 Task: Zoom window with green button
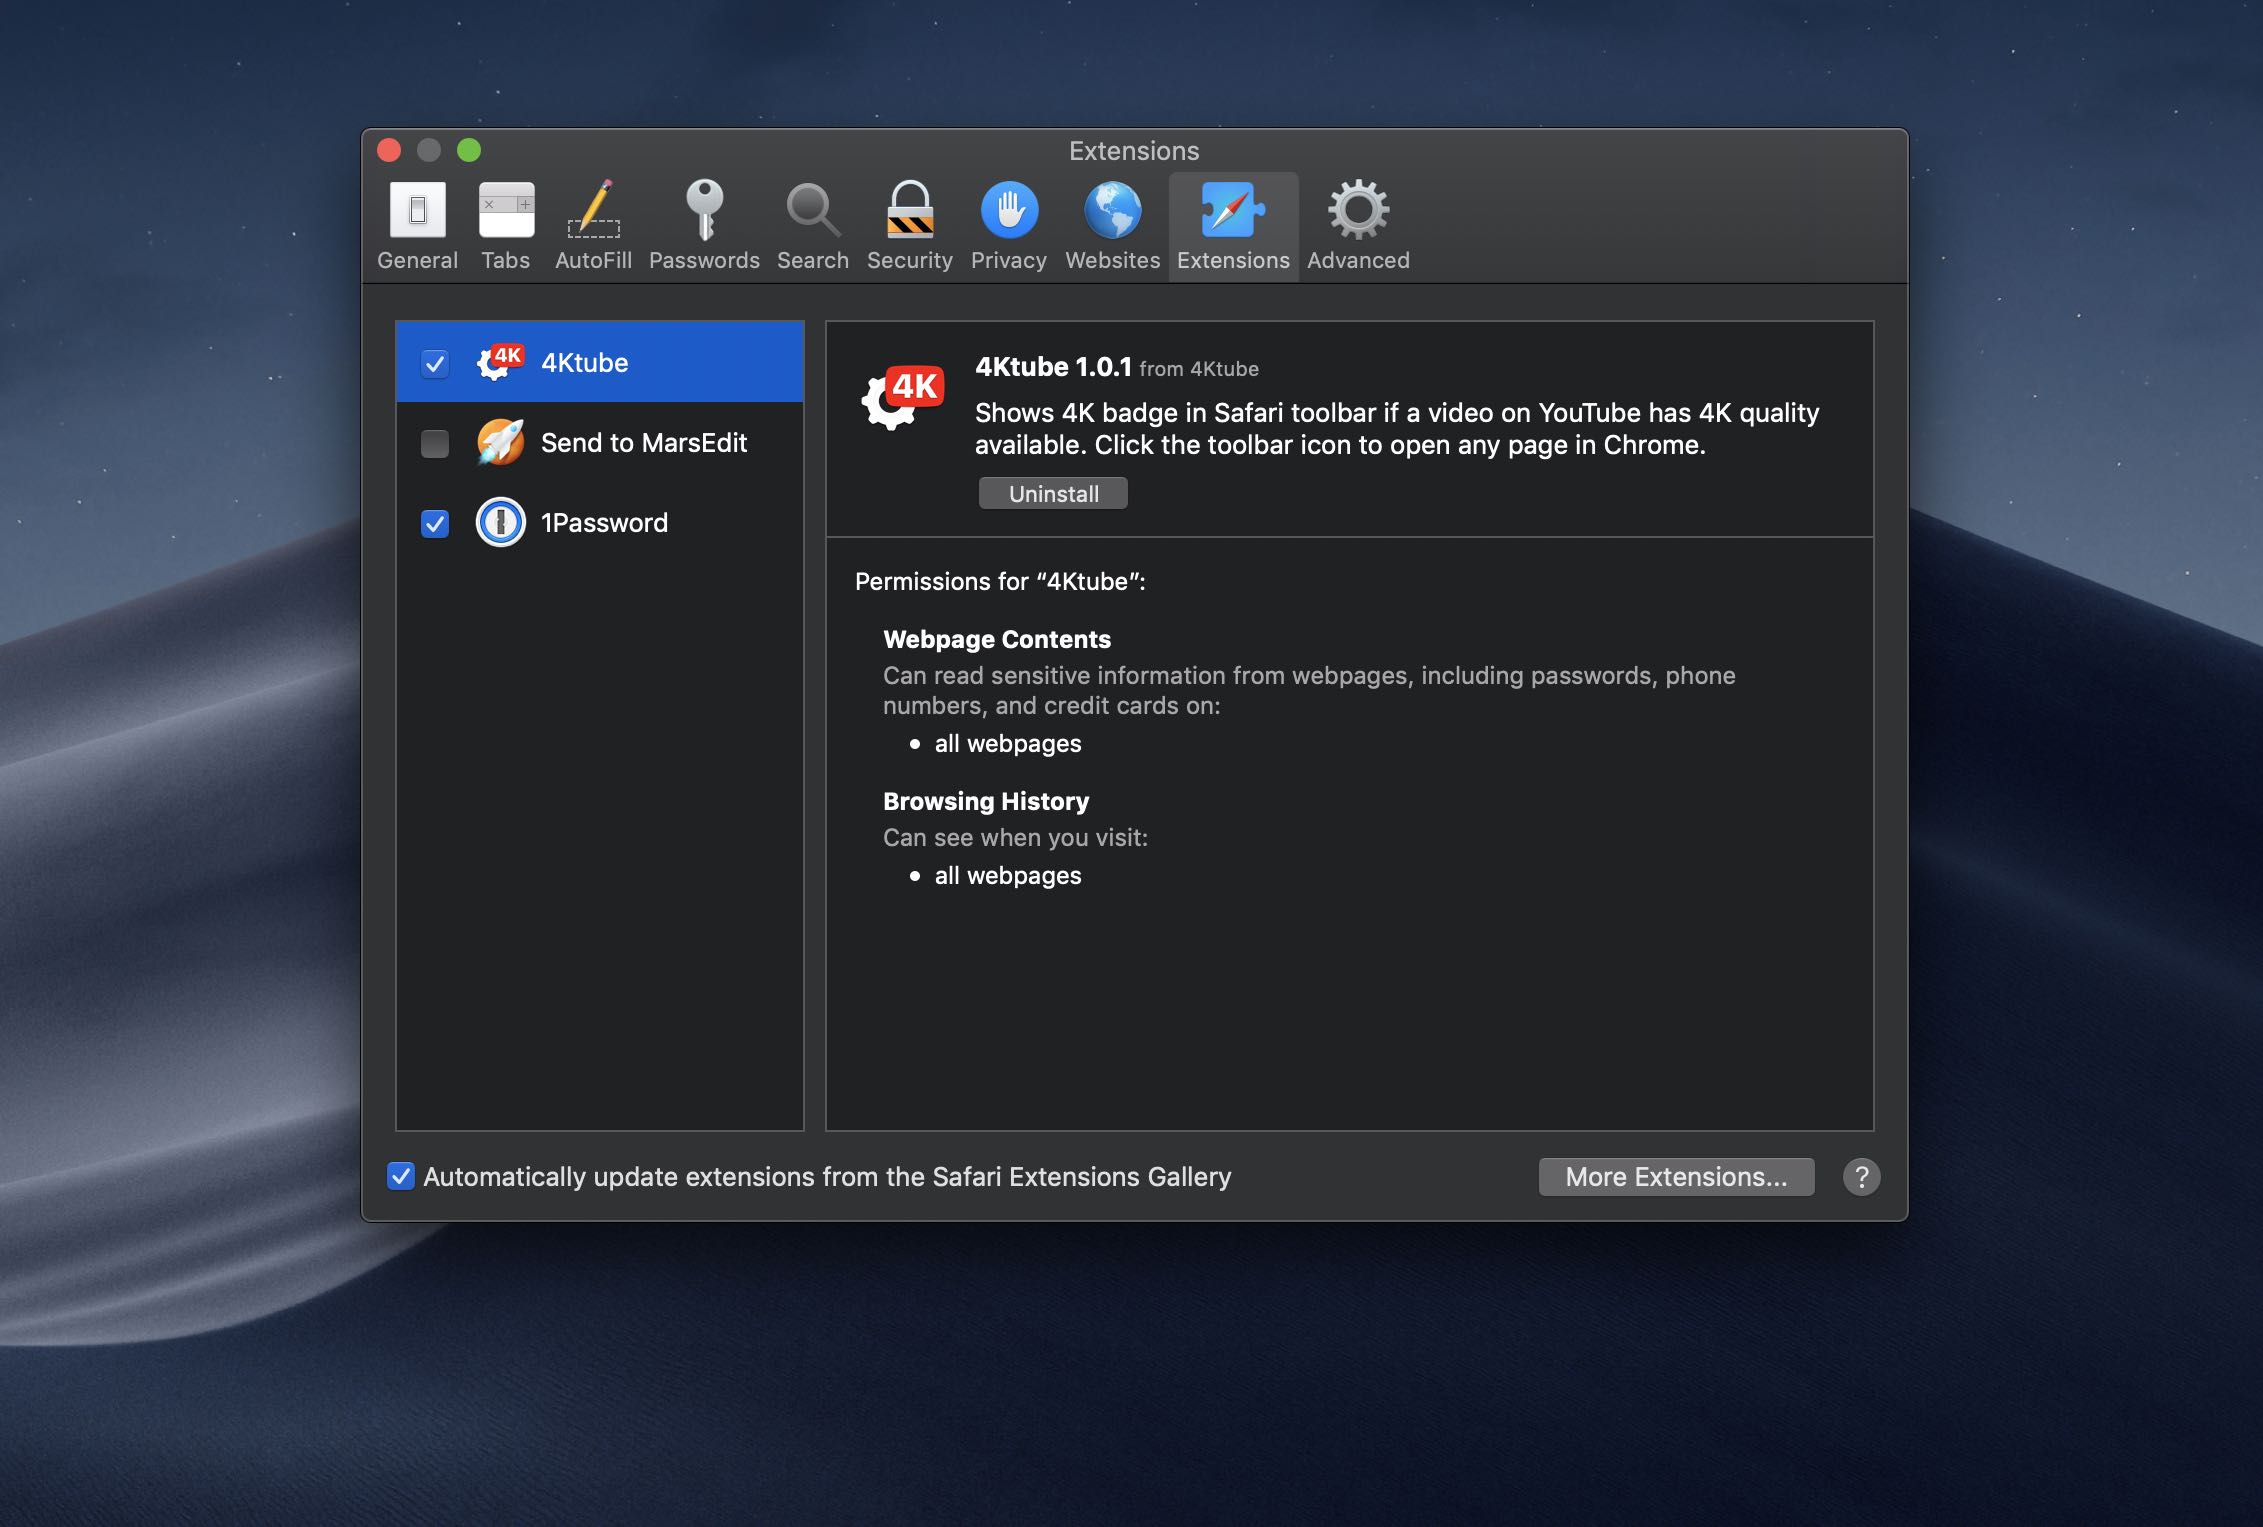tap(469, 150)
